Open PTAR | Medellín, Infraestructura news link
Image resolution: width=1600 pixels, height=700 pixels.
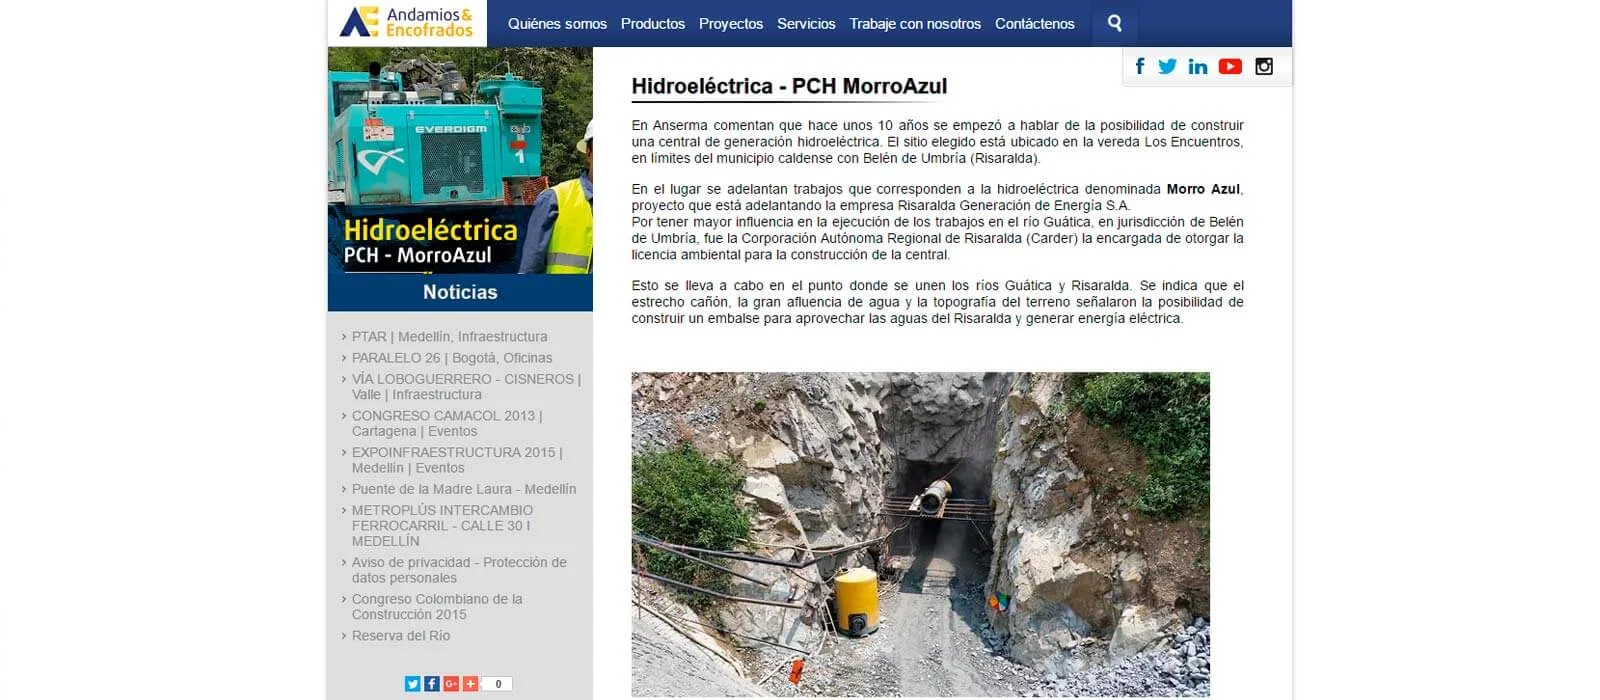click(x=449, y=337)
